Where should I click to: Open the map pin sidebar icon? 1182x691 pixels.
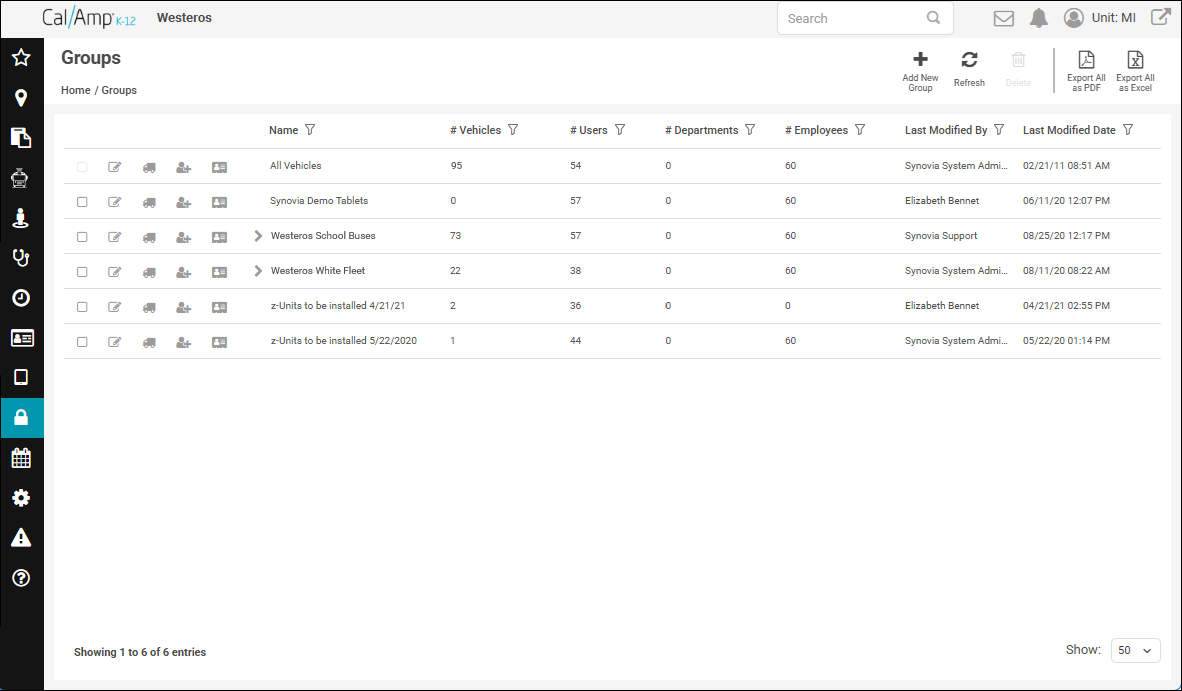[x=21, y=98]
